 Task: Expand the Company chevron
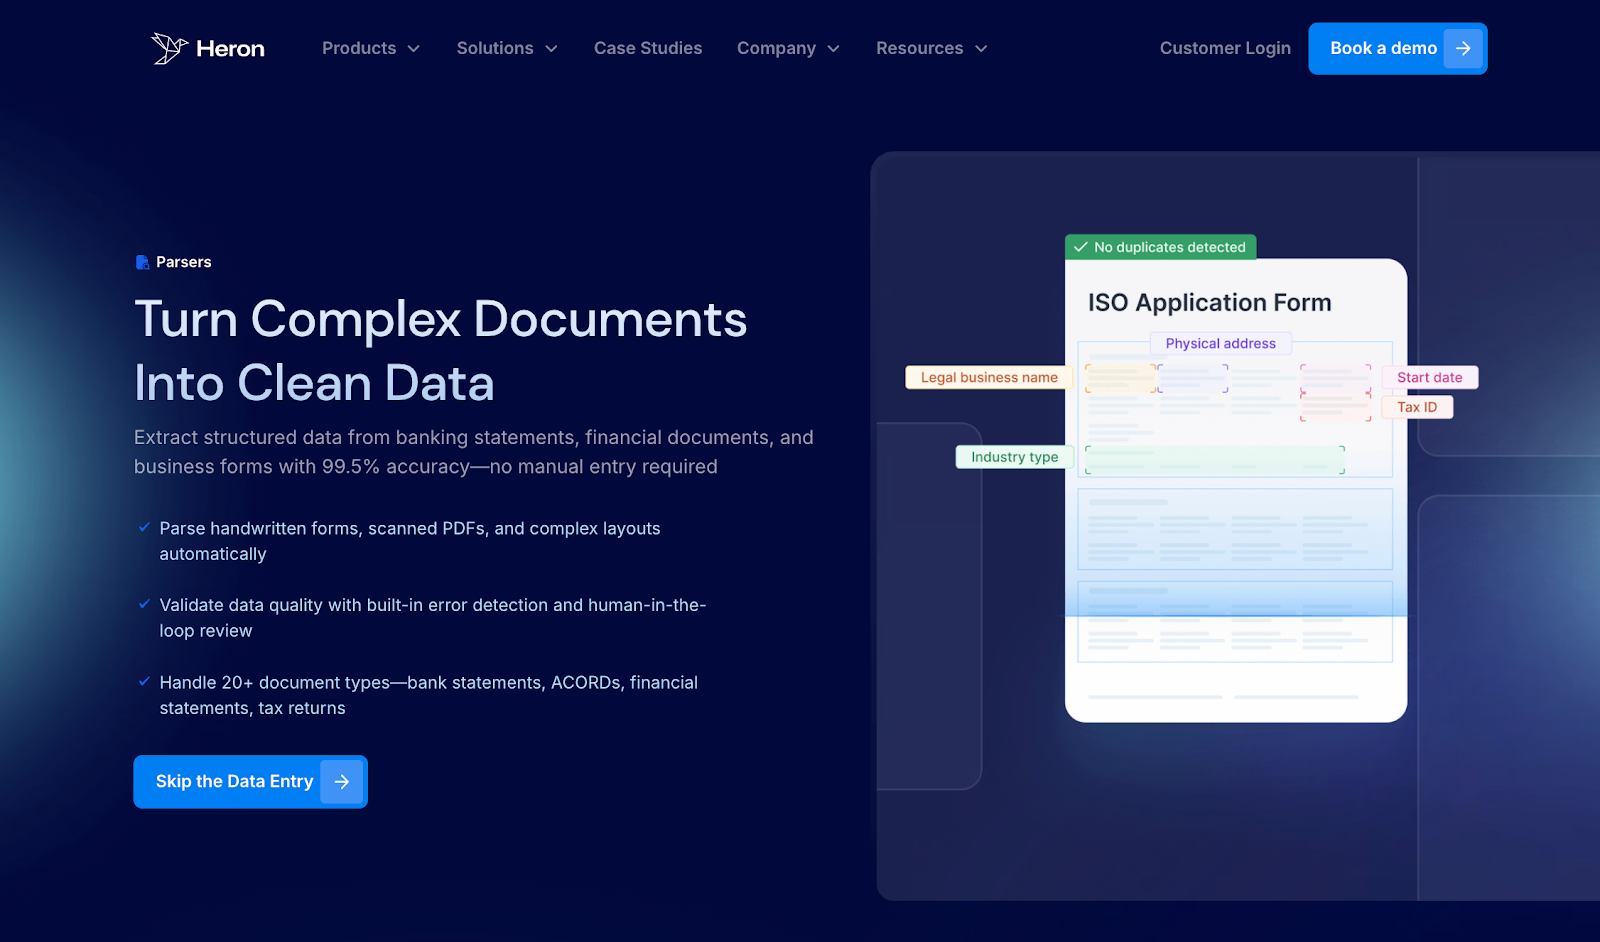point(833,49)
